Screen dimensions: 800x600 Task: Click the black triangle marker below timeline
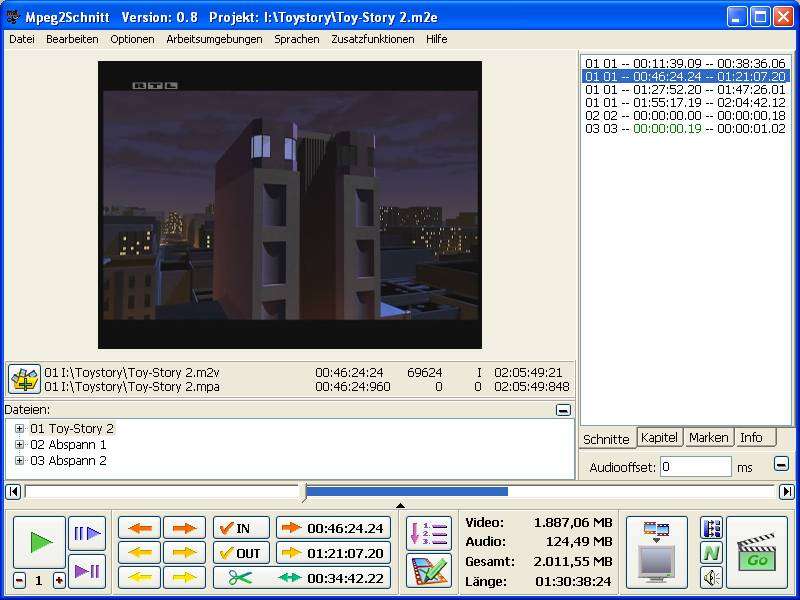click(x=401, y=505)
